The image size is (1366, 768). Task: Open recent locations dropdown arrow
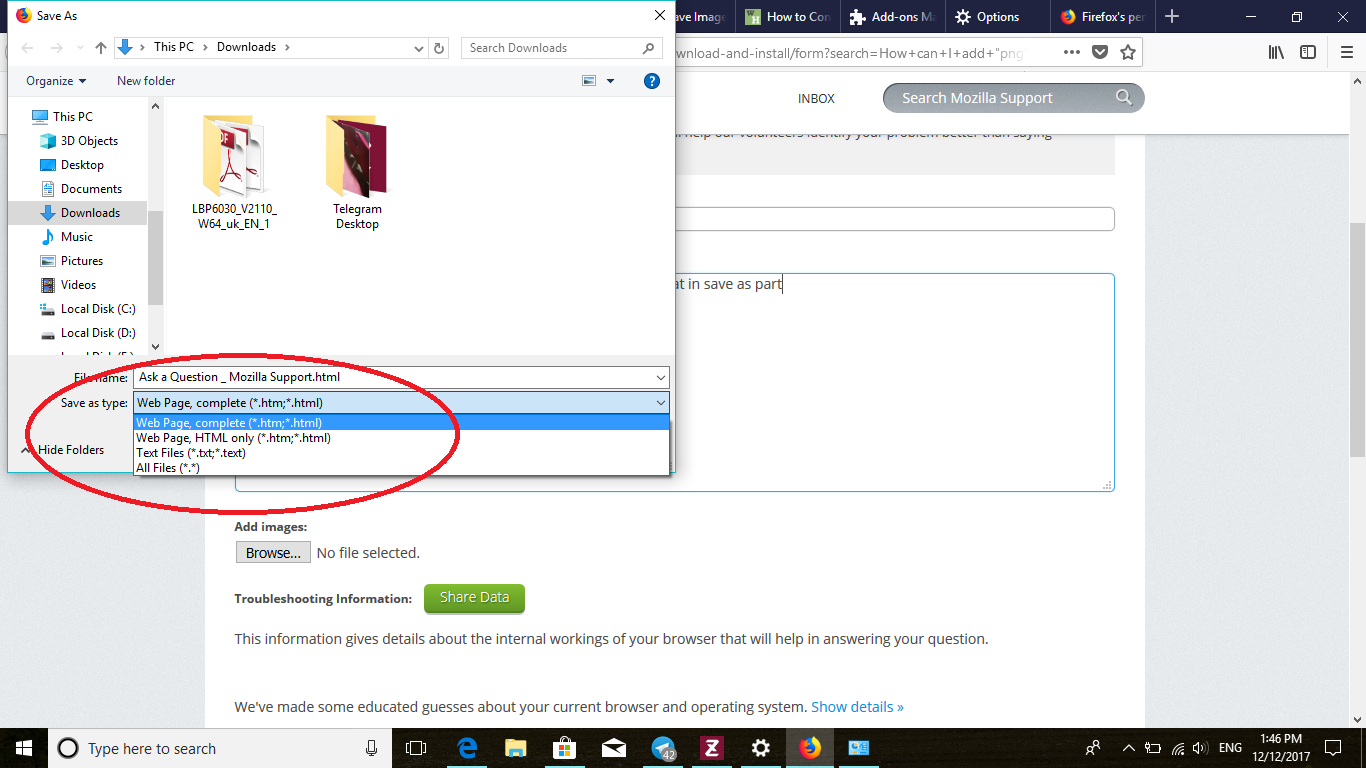(79, 47)
